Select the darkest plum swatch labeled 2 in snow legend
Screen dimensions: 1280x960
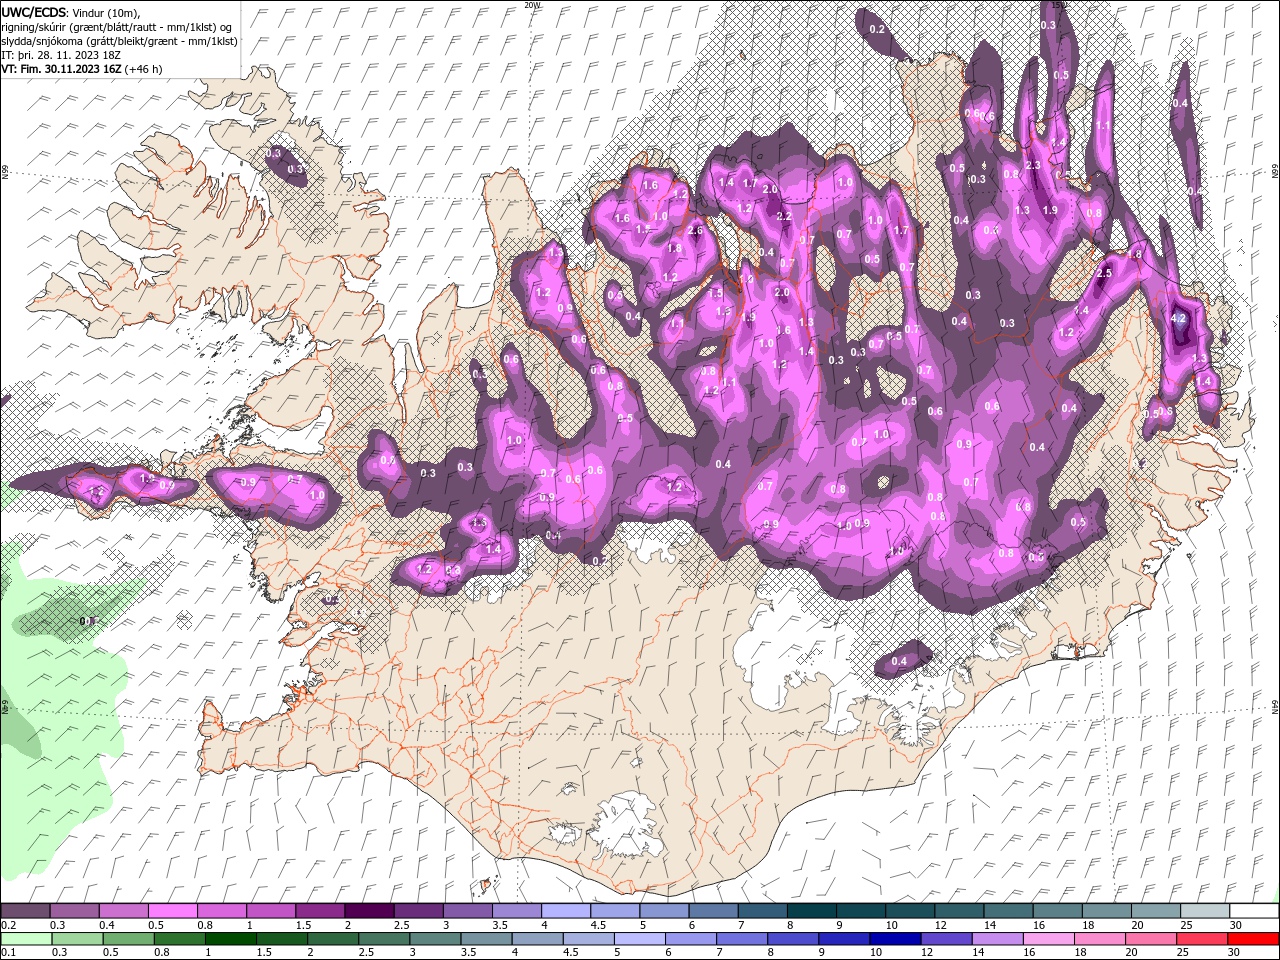tap(369, 911)
